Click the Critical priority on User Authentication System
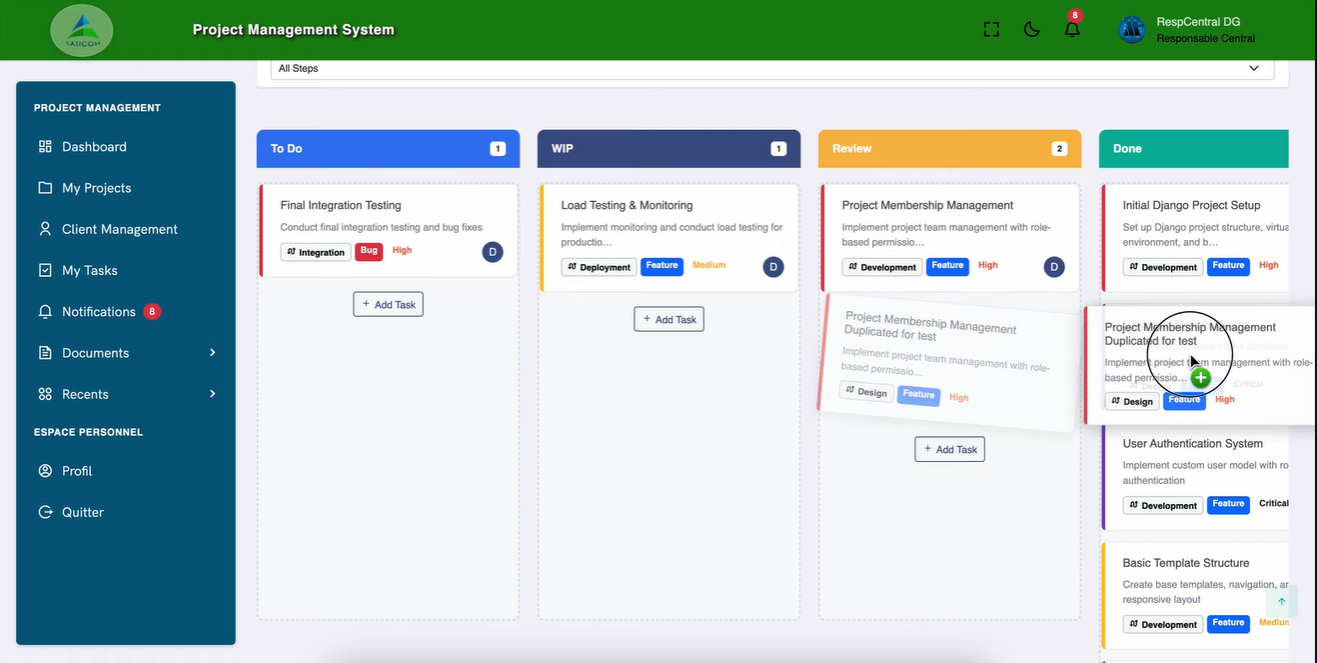This screenshot has height=663, width=1317. (x=1274, y=504)
